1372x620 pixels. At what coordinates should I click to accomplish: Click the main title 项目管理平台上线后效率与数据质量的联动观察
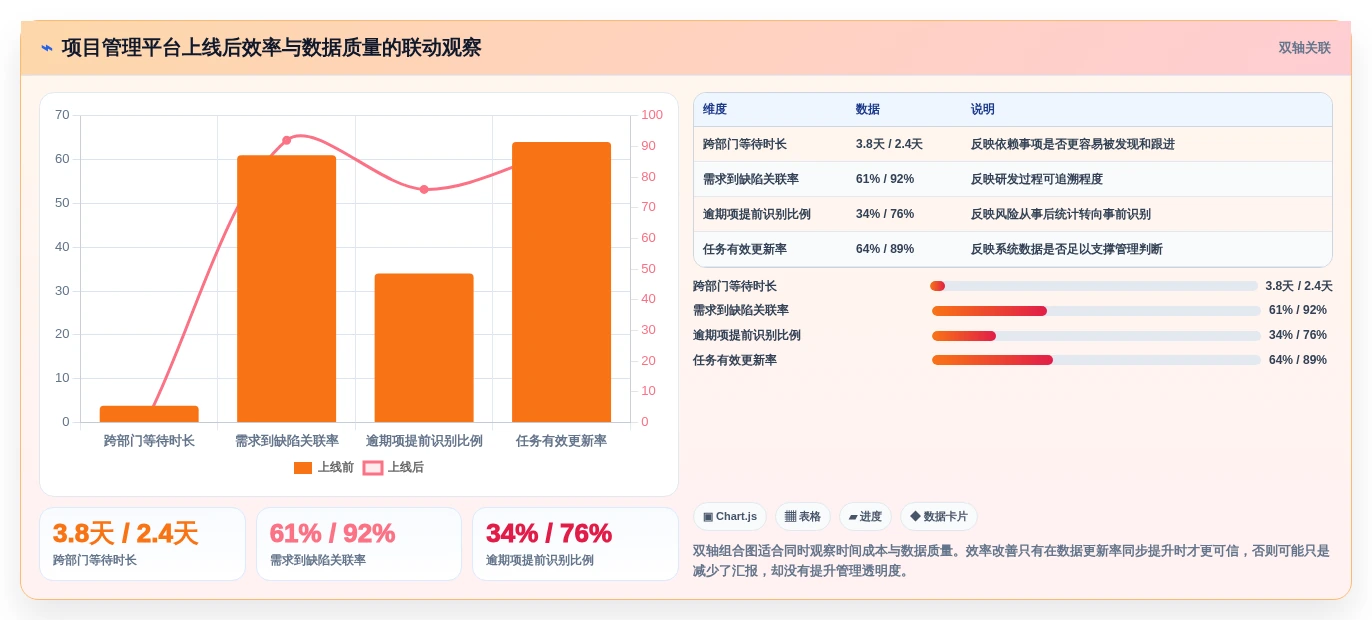click(271, 48)
